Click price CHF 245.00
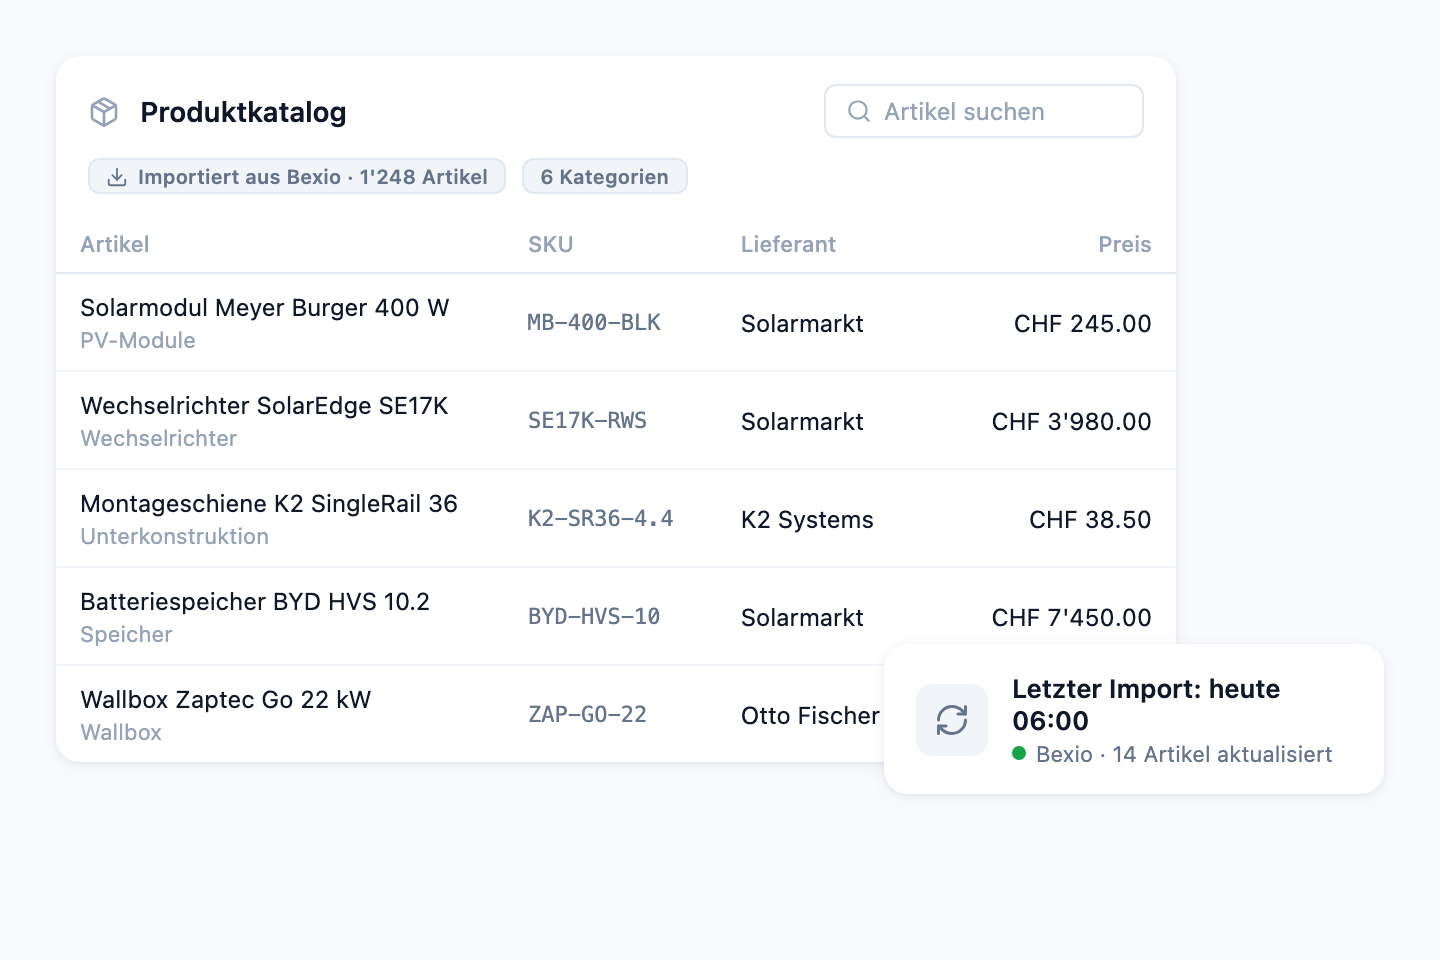 1083,324
